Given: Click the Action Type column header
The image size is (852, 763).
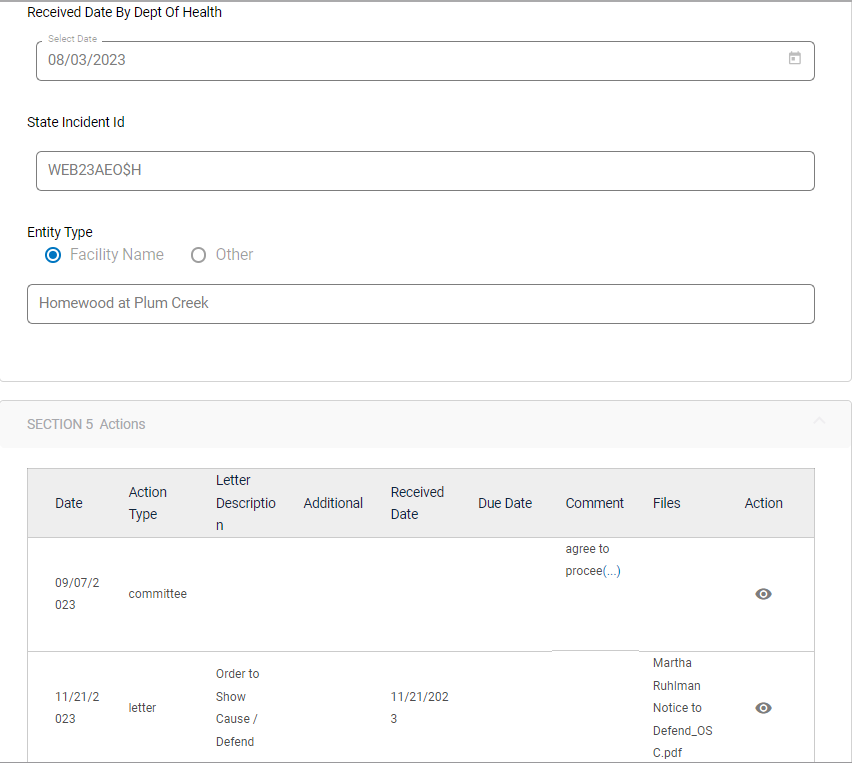Looking at the screenshot, I should point(148,503).
